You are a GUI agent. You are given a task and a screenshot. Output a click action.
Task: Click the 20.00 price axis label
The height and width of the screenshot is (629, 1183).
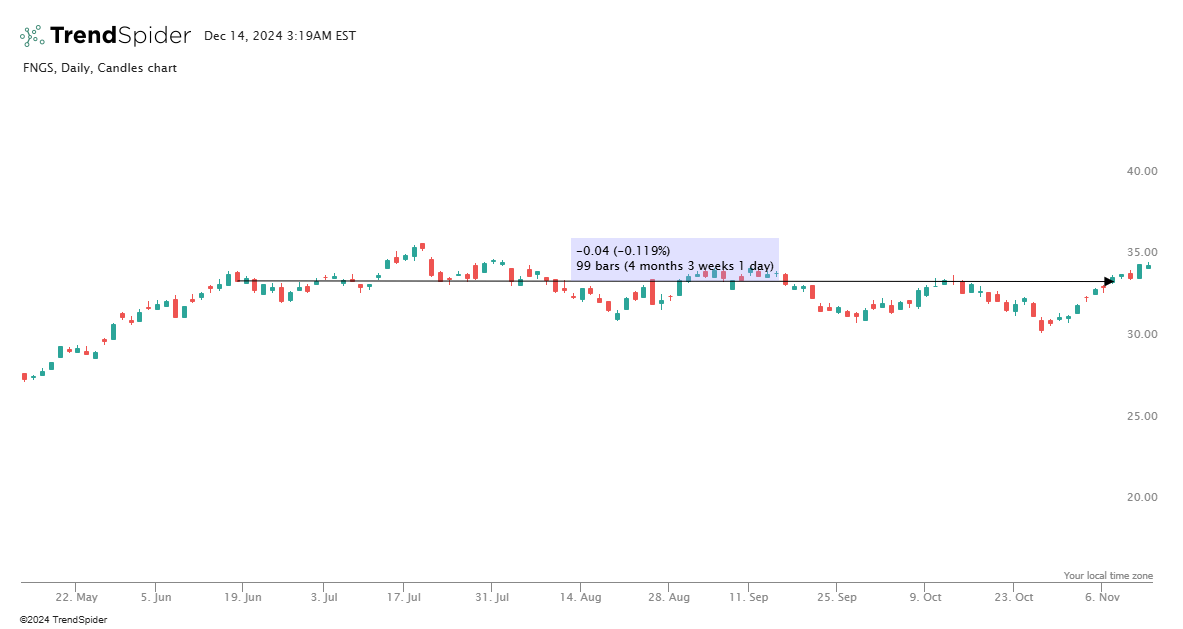tap(1142, 497)
